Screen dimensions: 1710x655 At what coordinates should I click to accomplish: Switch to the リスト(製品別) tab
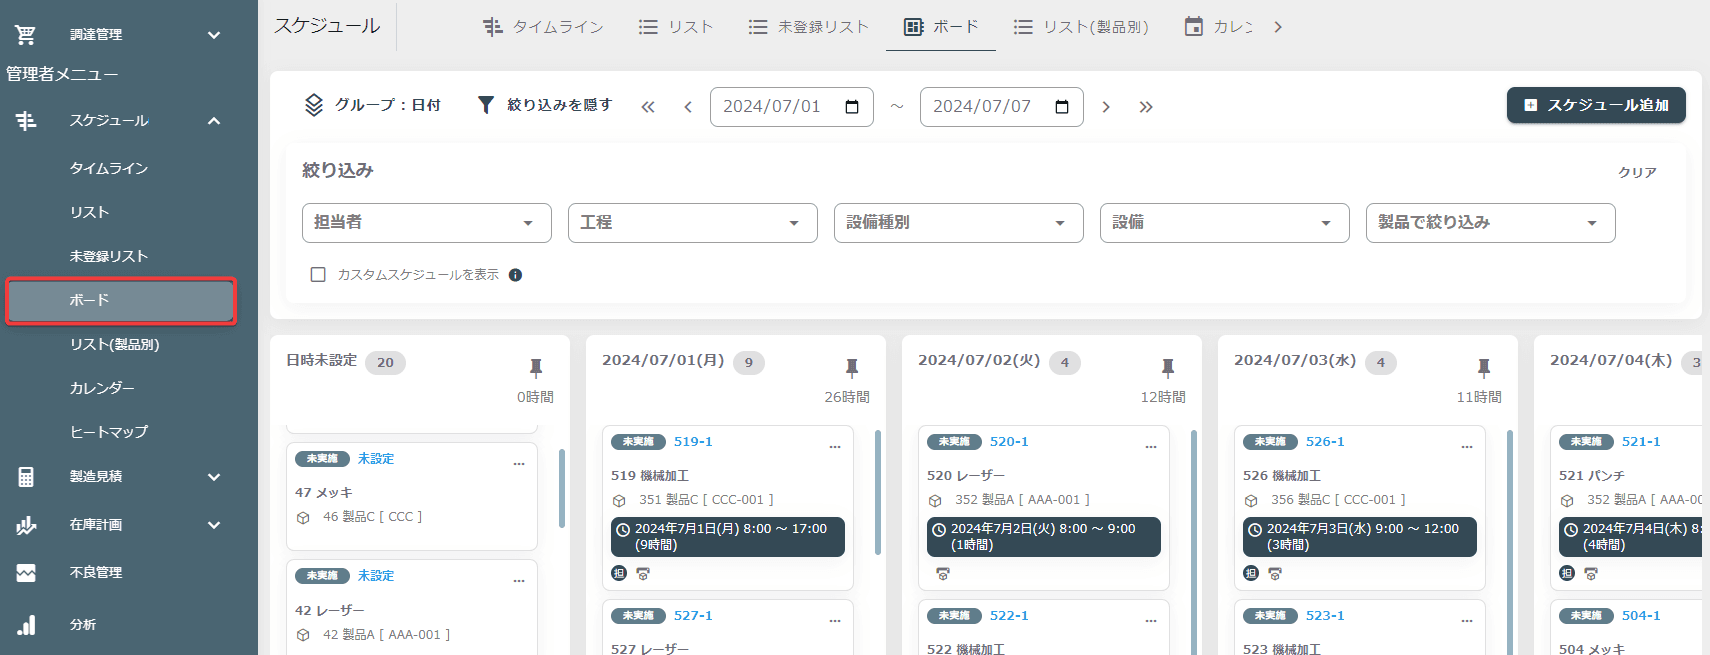coord(1081,27)
